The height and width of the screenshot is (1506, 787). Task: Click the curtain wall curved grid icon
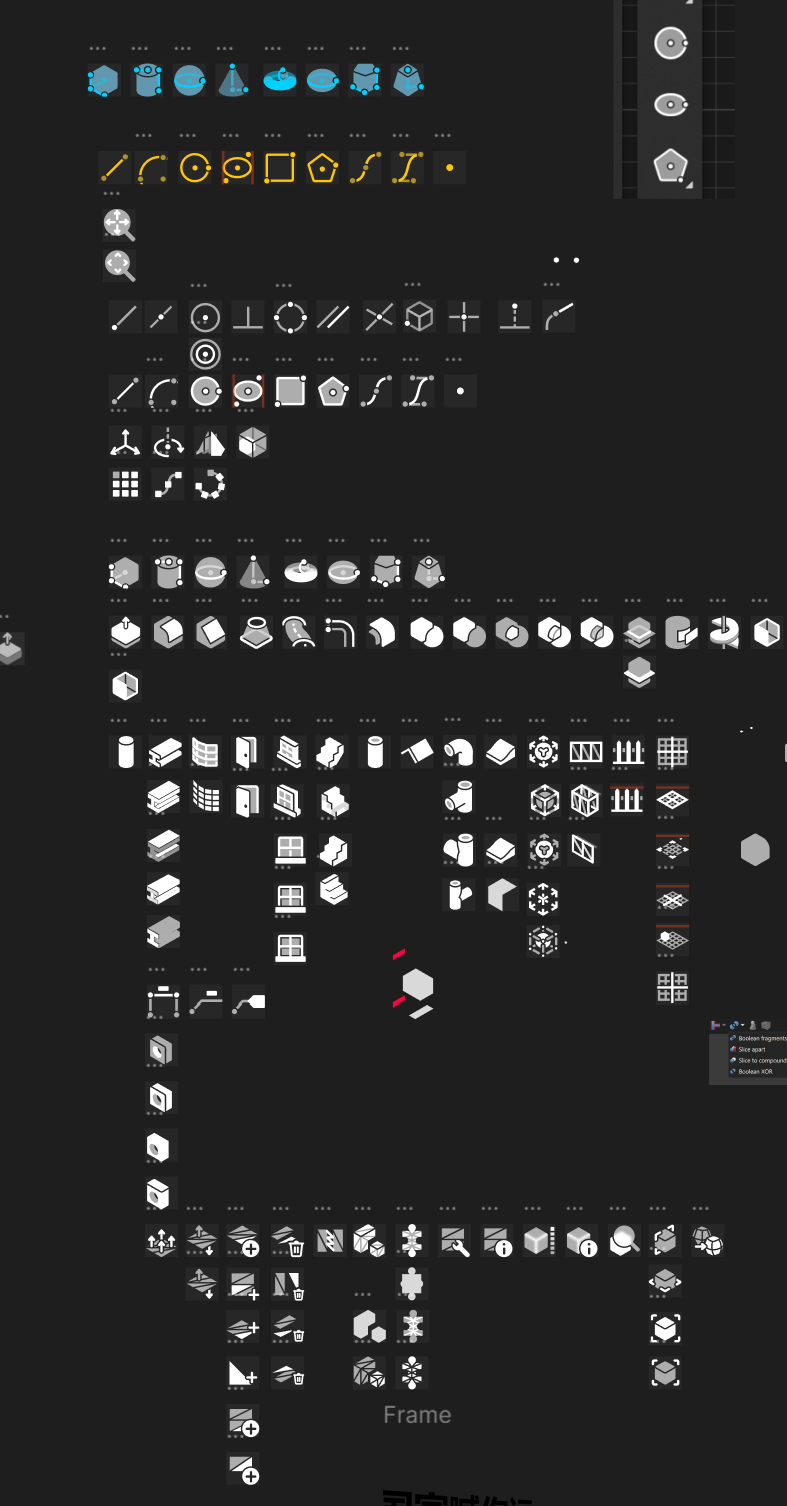pyautogui.click(x=205, y=751)
